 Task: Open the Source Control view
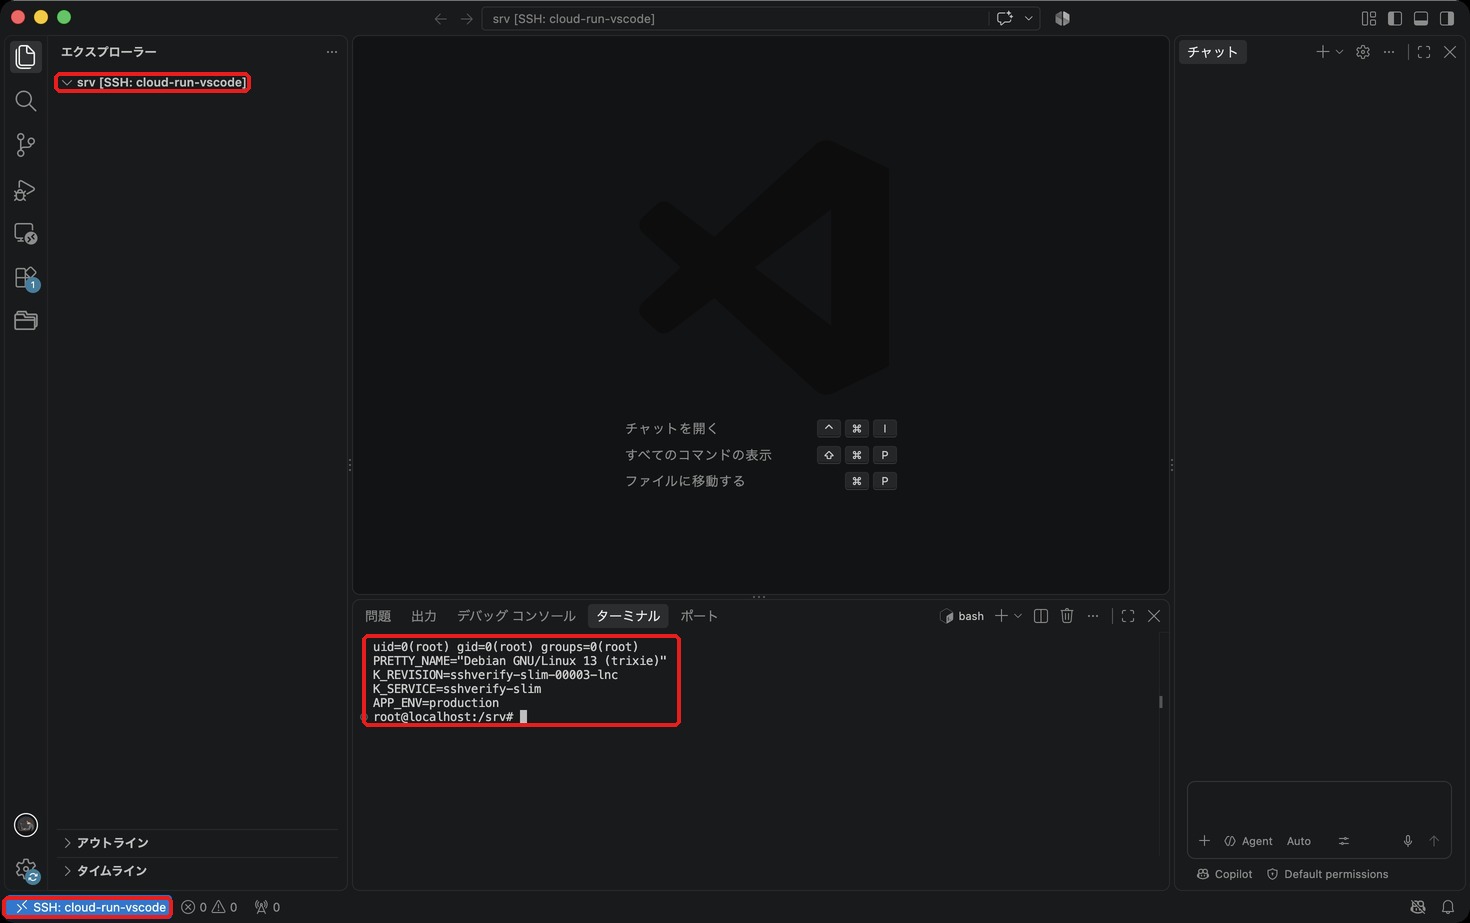pyautogui.click(x=26, y=145)
